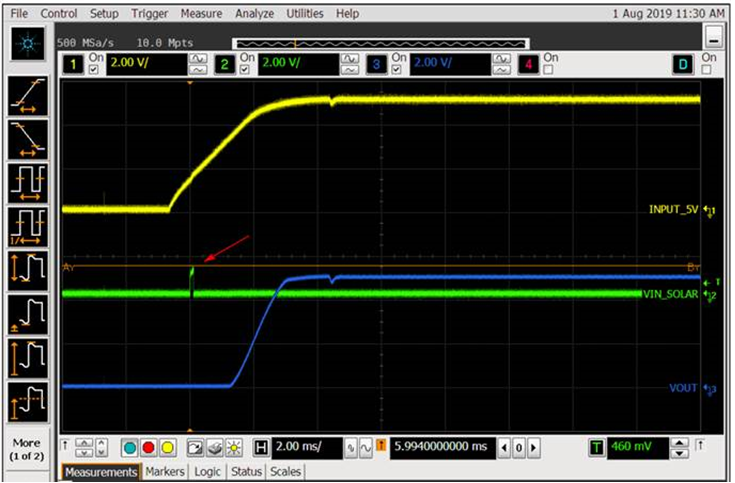Switch to the Status tab
The height and width of the screenshot is (483, 735).
point(246,472)
